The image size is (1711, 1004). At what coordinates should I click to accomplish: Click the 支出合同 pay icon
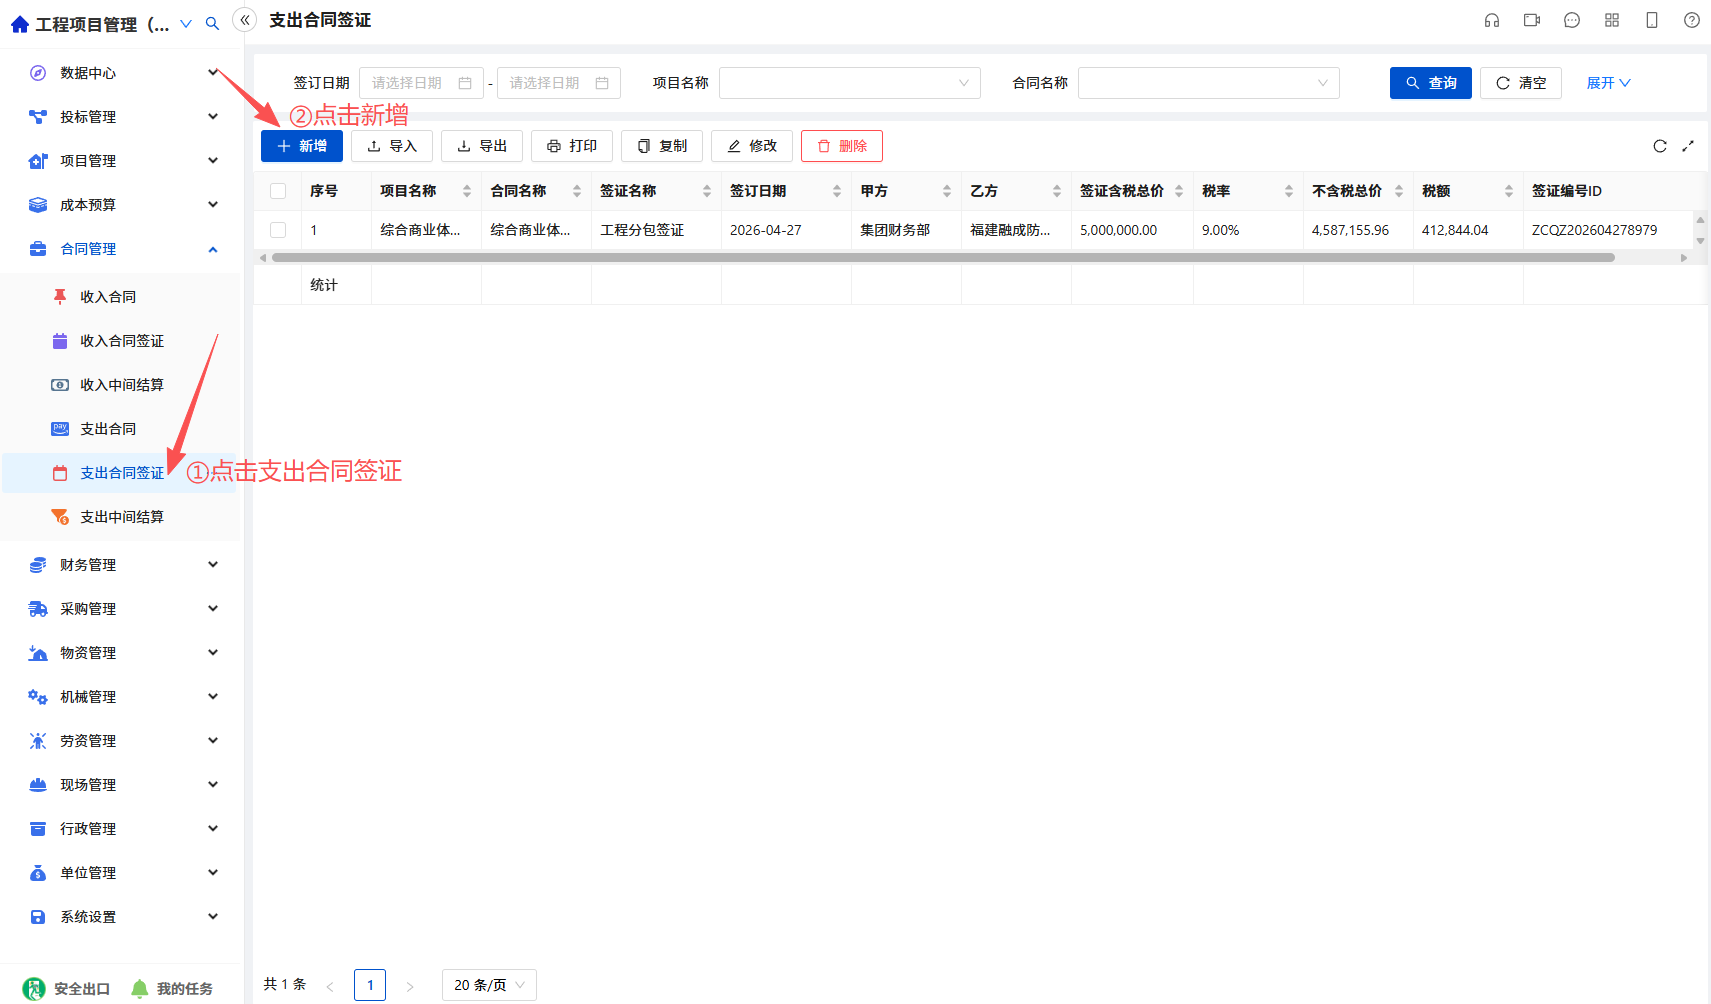coord(60,429)
